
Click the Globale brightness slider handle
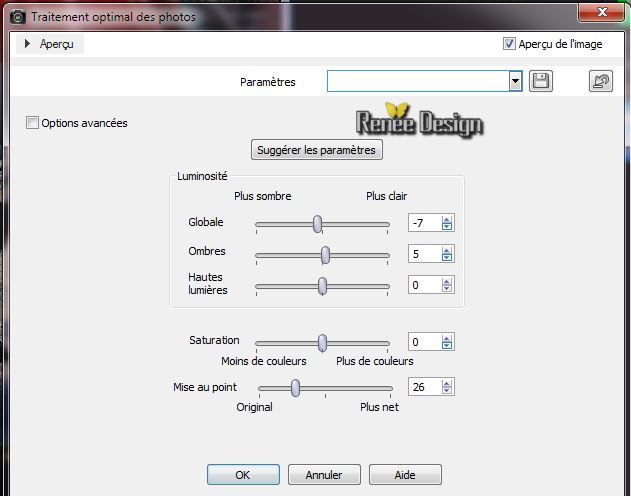pos(317,224)
